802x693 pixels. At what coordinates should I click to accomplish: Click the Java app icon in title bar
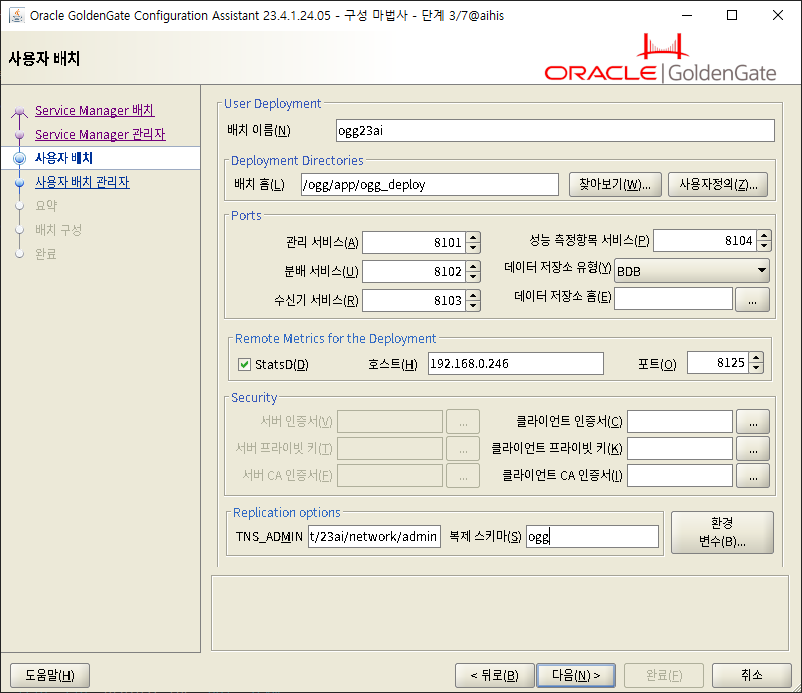click(x=16, y=15)
